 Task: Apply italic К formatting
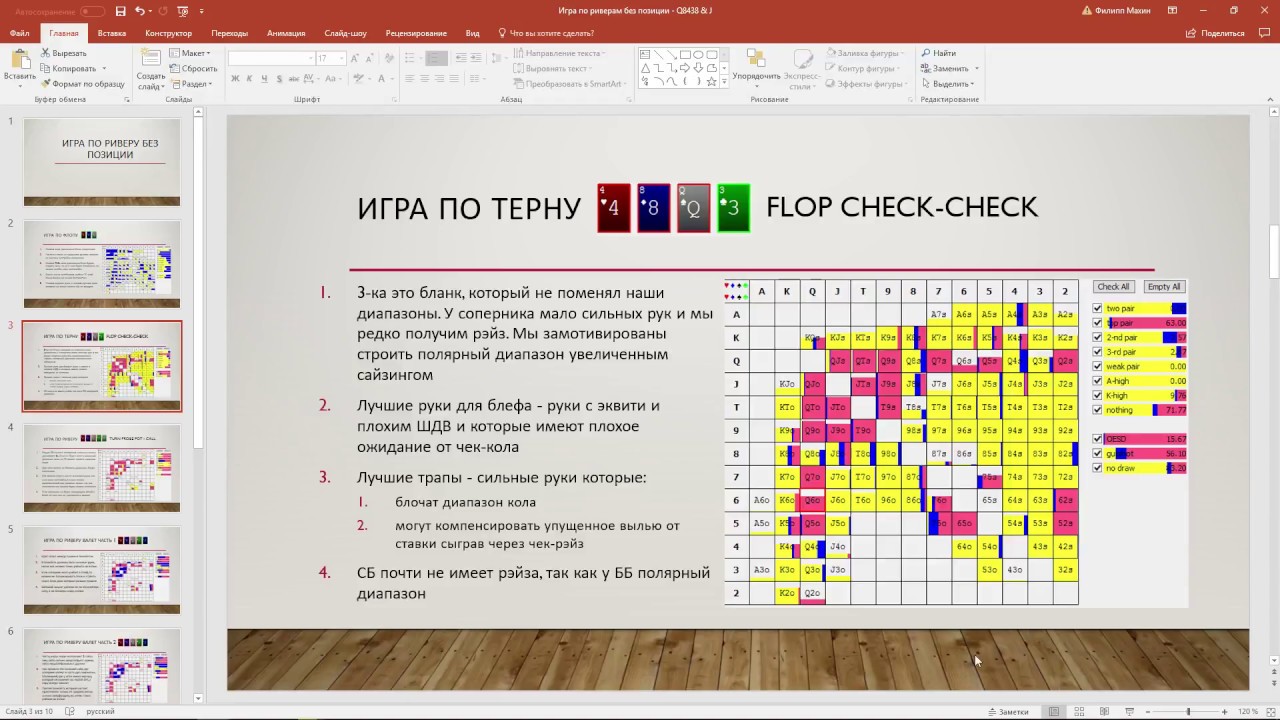(250, 78)
